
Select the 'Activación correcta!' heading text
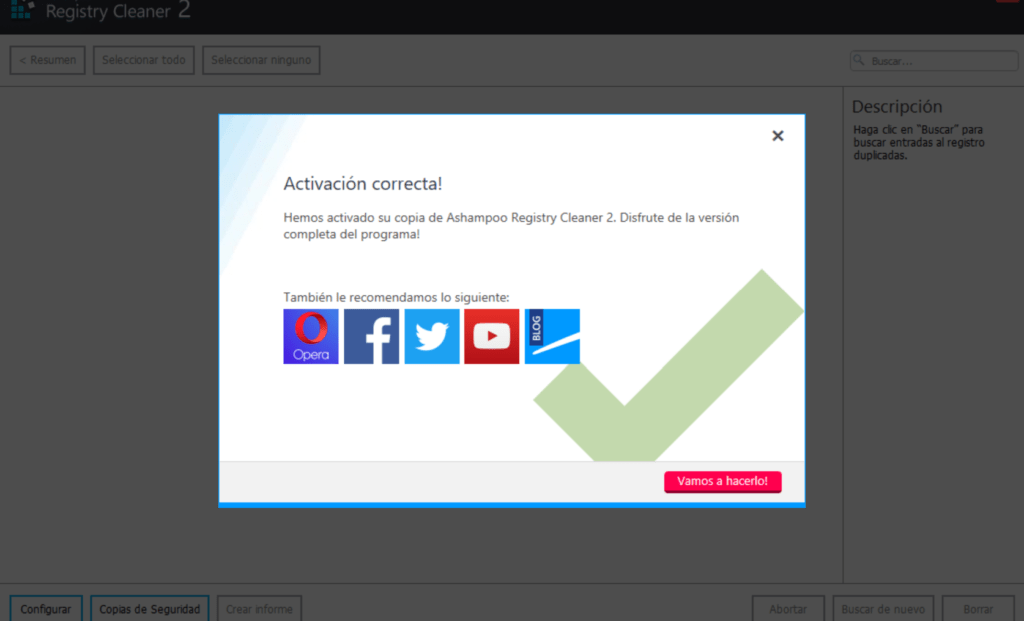[362, 183]
